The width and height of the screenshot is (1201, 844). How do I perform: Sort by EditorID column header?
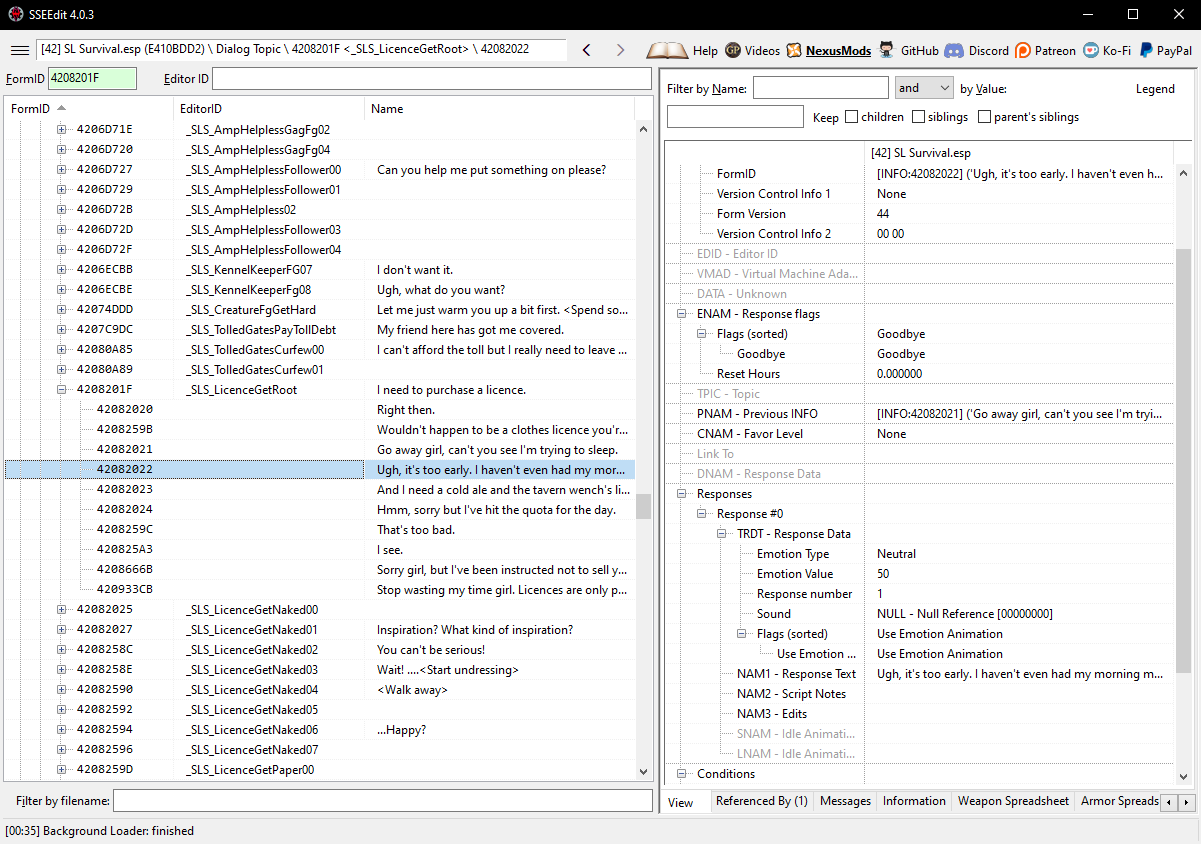click(x=269, y=108)
